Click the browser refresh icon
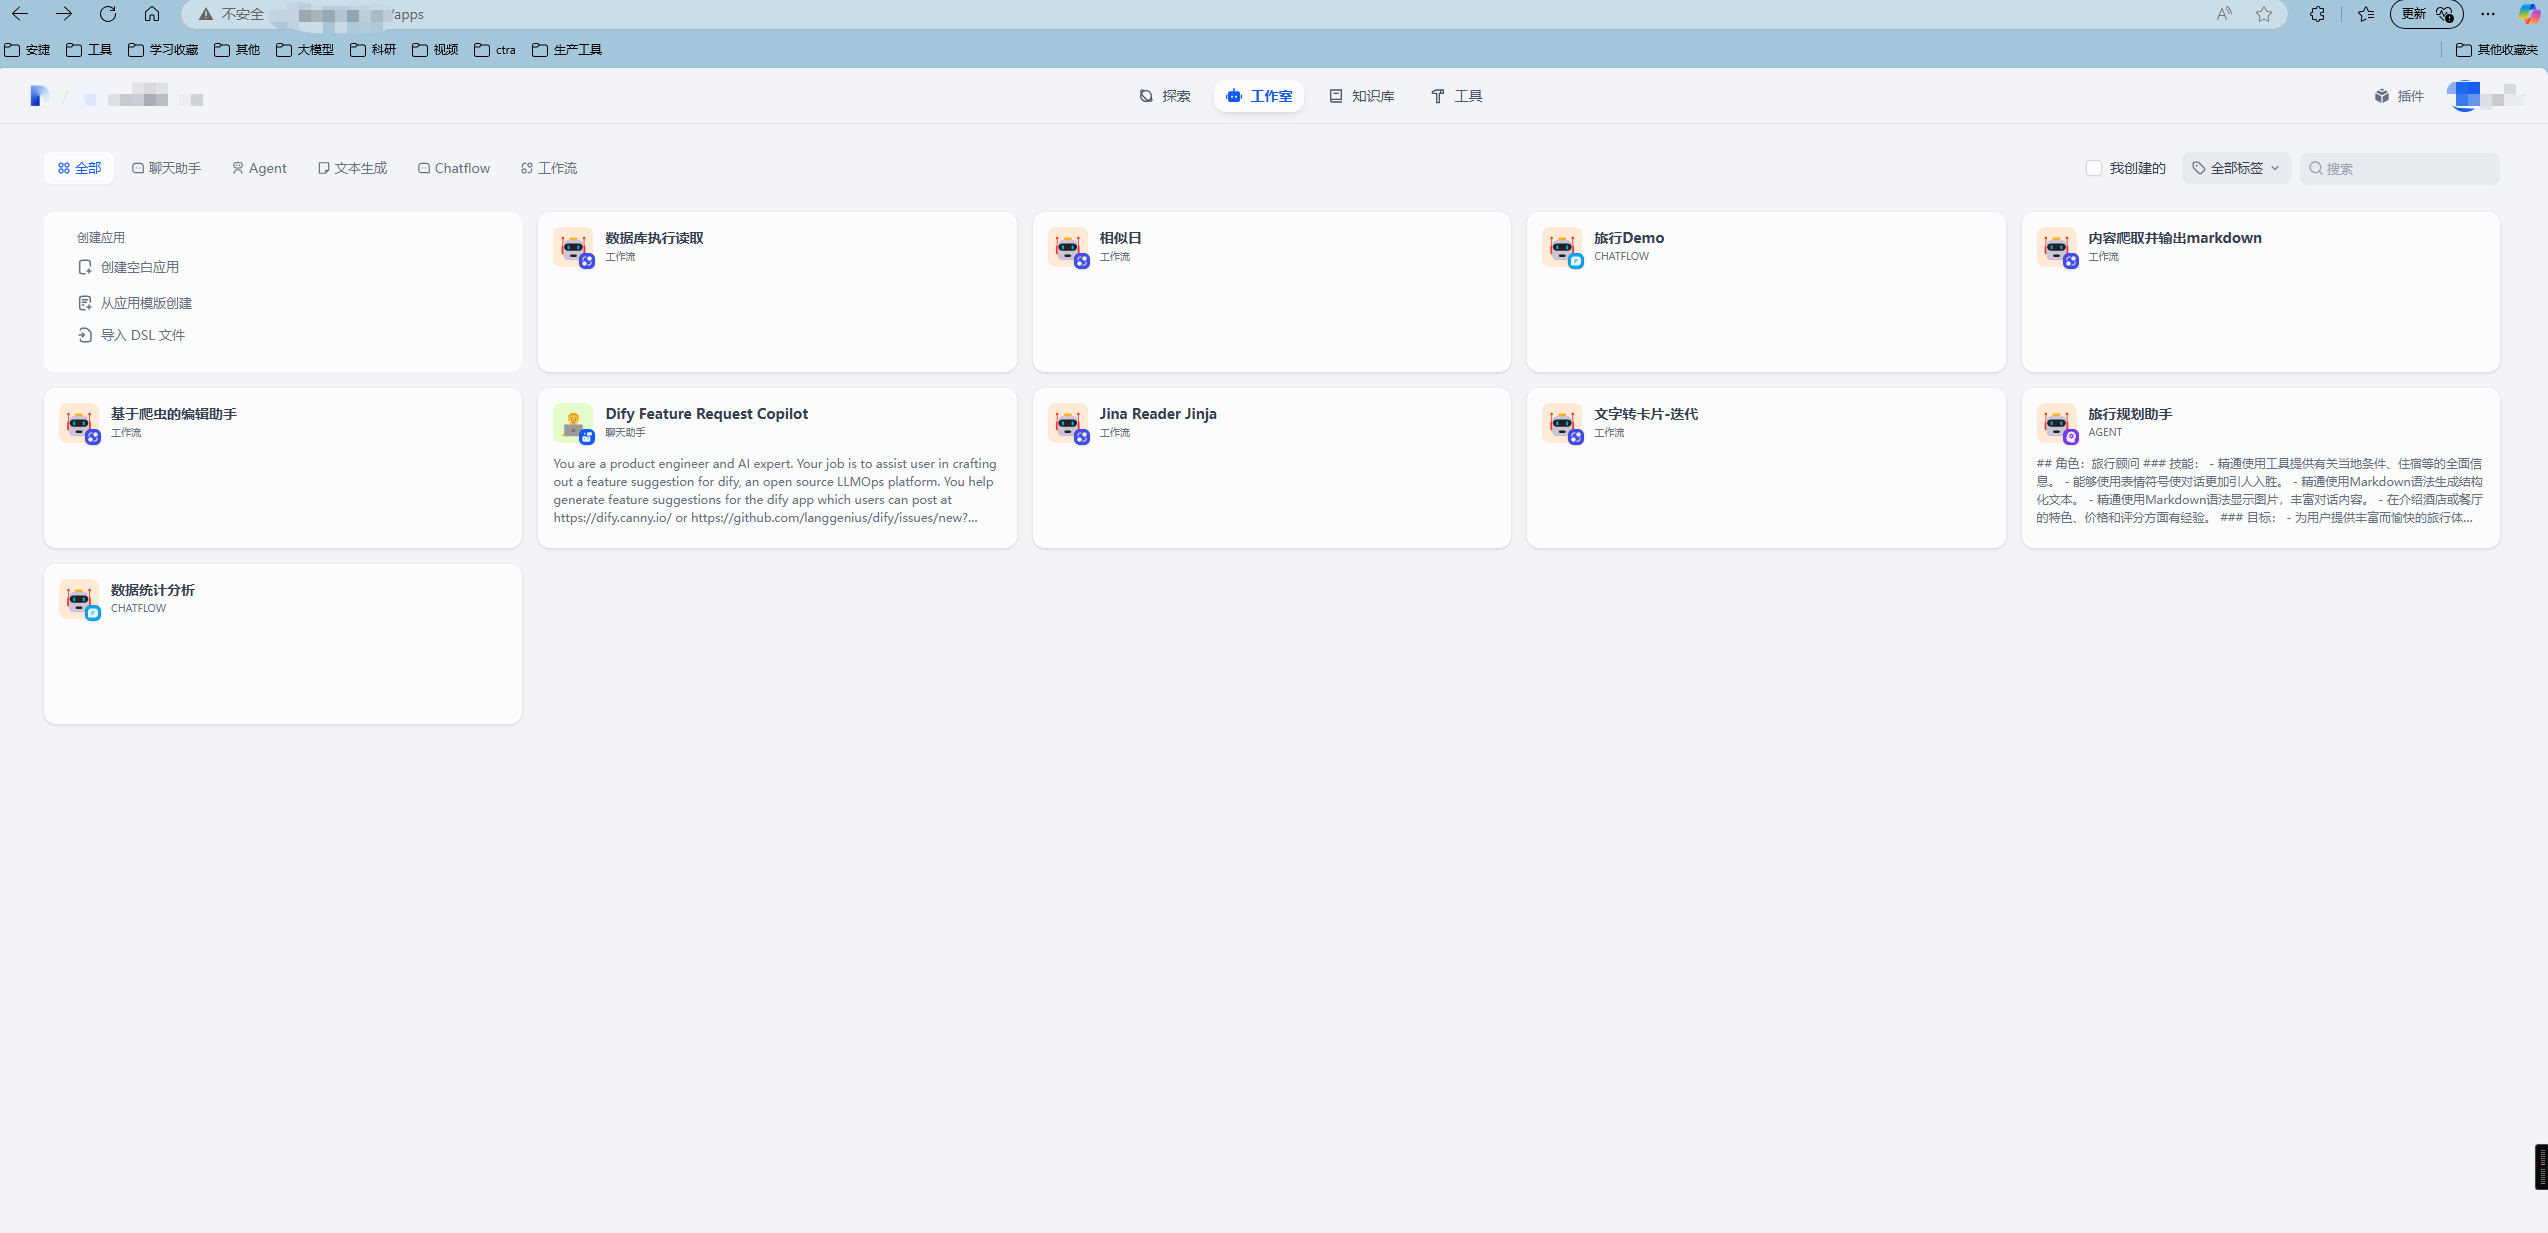Image resolution: width=2548 pixels, height=1233 pixels. (x=108, y=14)
